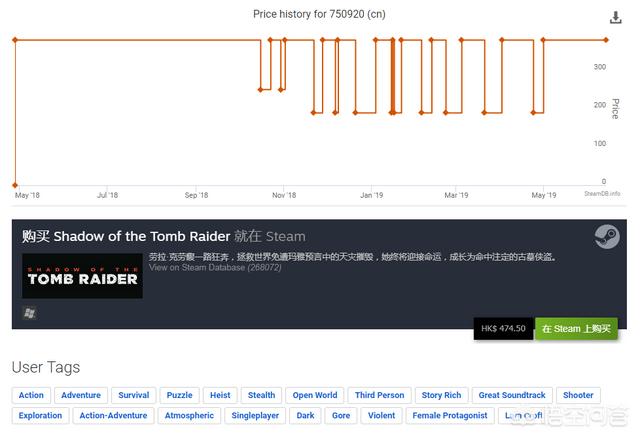This screenshot has height=438, width=640.
Task: Open the Violent tag
Action: point(381,416)
